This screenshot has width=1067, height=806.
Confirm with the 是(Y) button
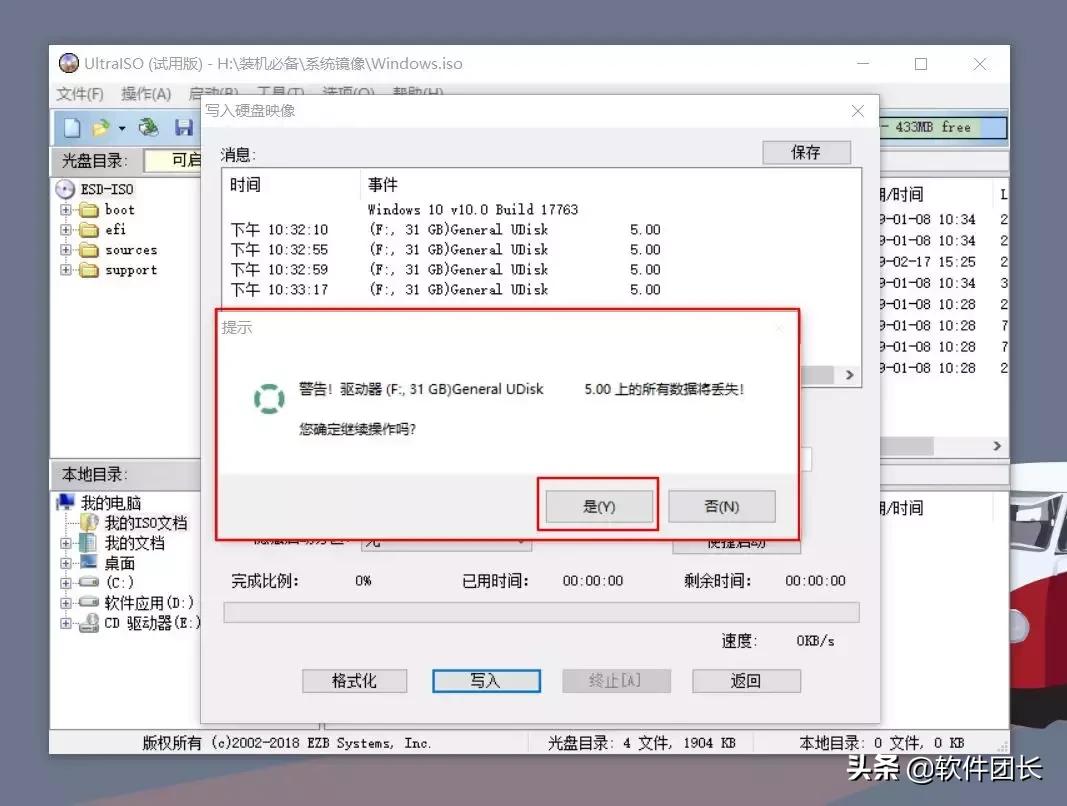(x=597, y=506)
